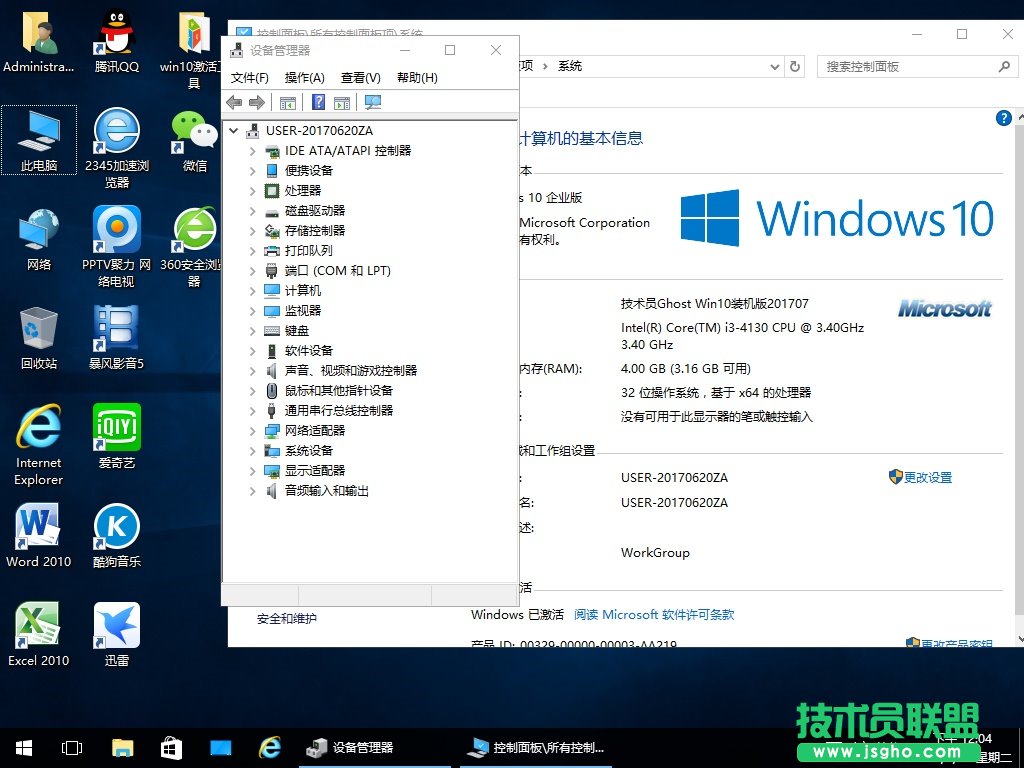Open the address bar history dropdown in Control Panel
This screenshot has width=1024, height=768.
[x=775, y=67]
